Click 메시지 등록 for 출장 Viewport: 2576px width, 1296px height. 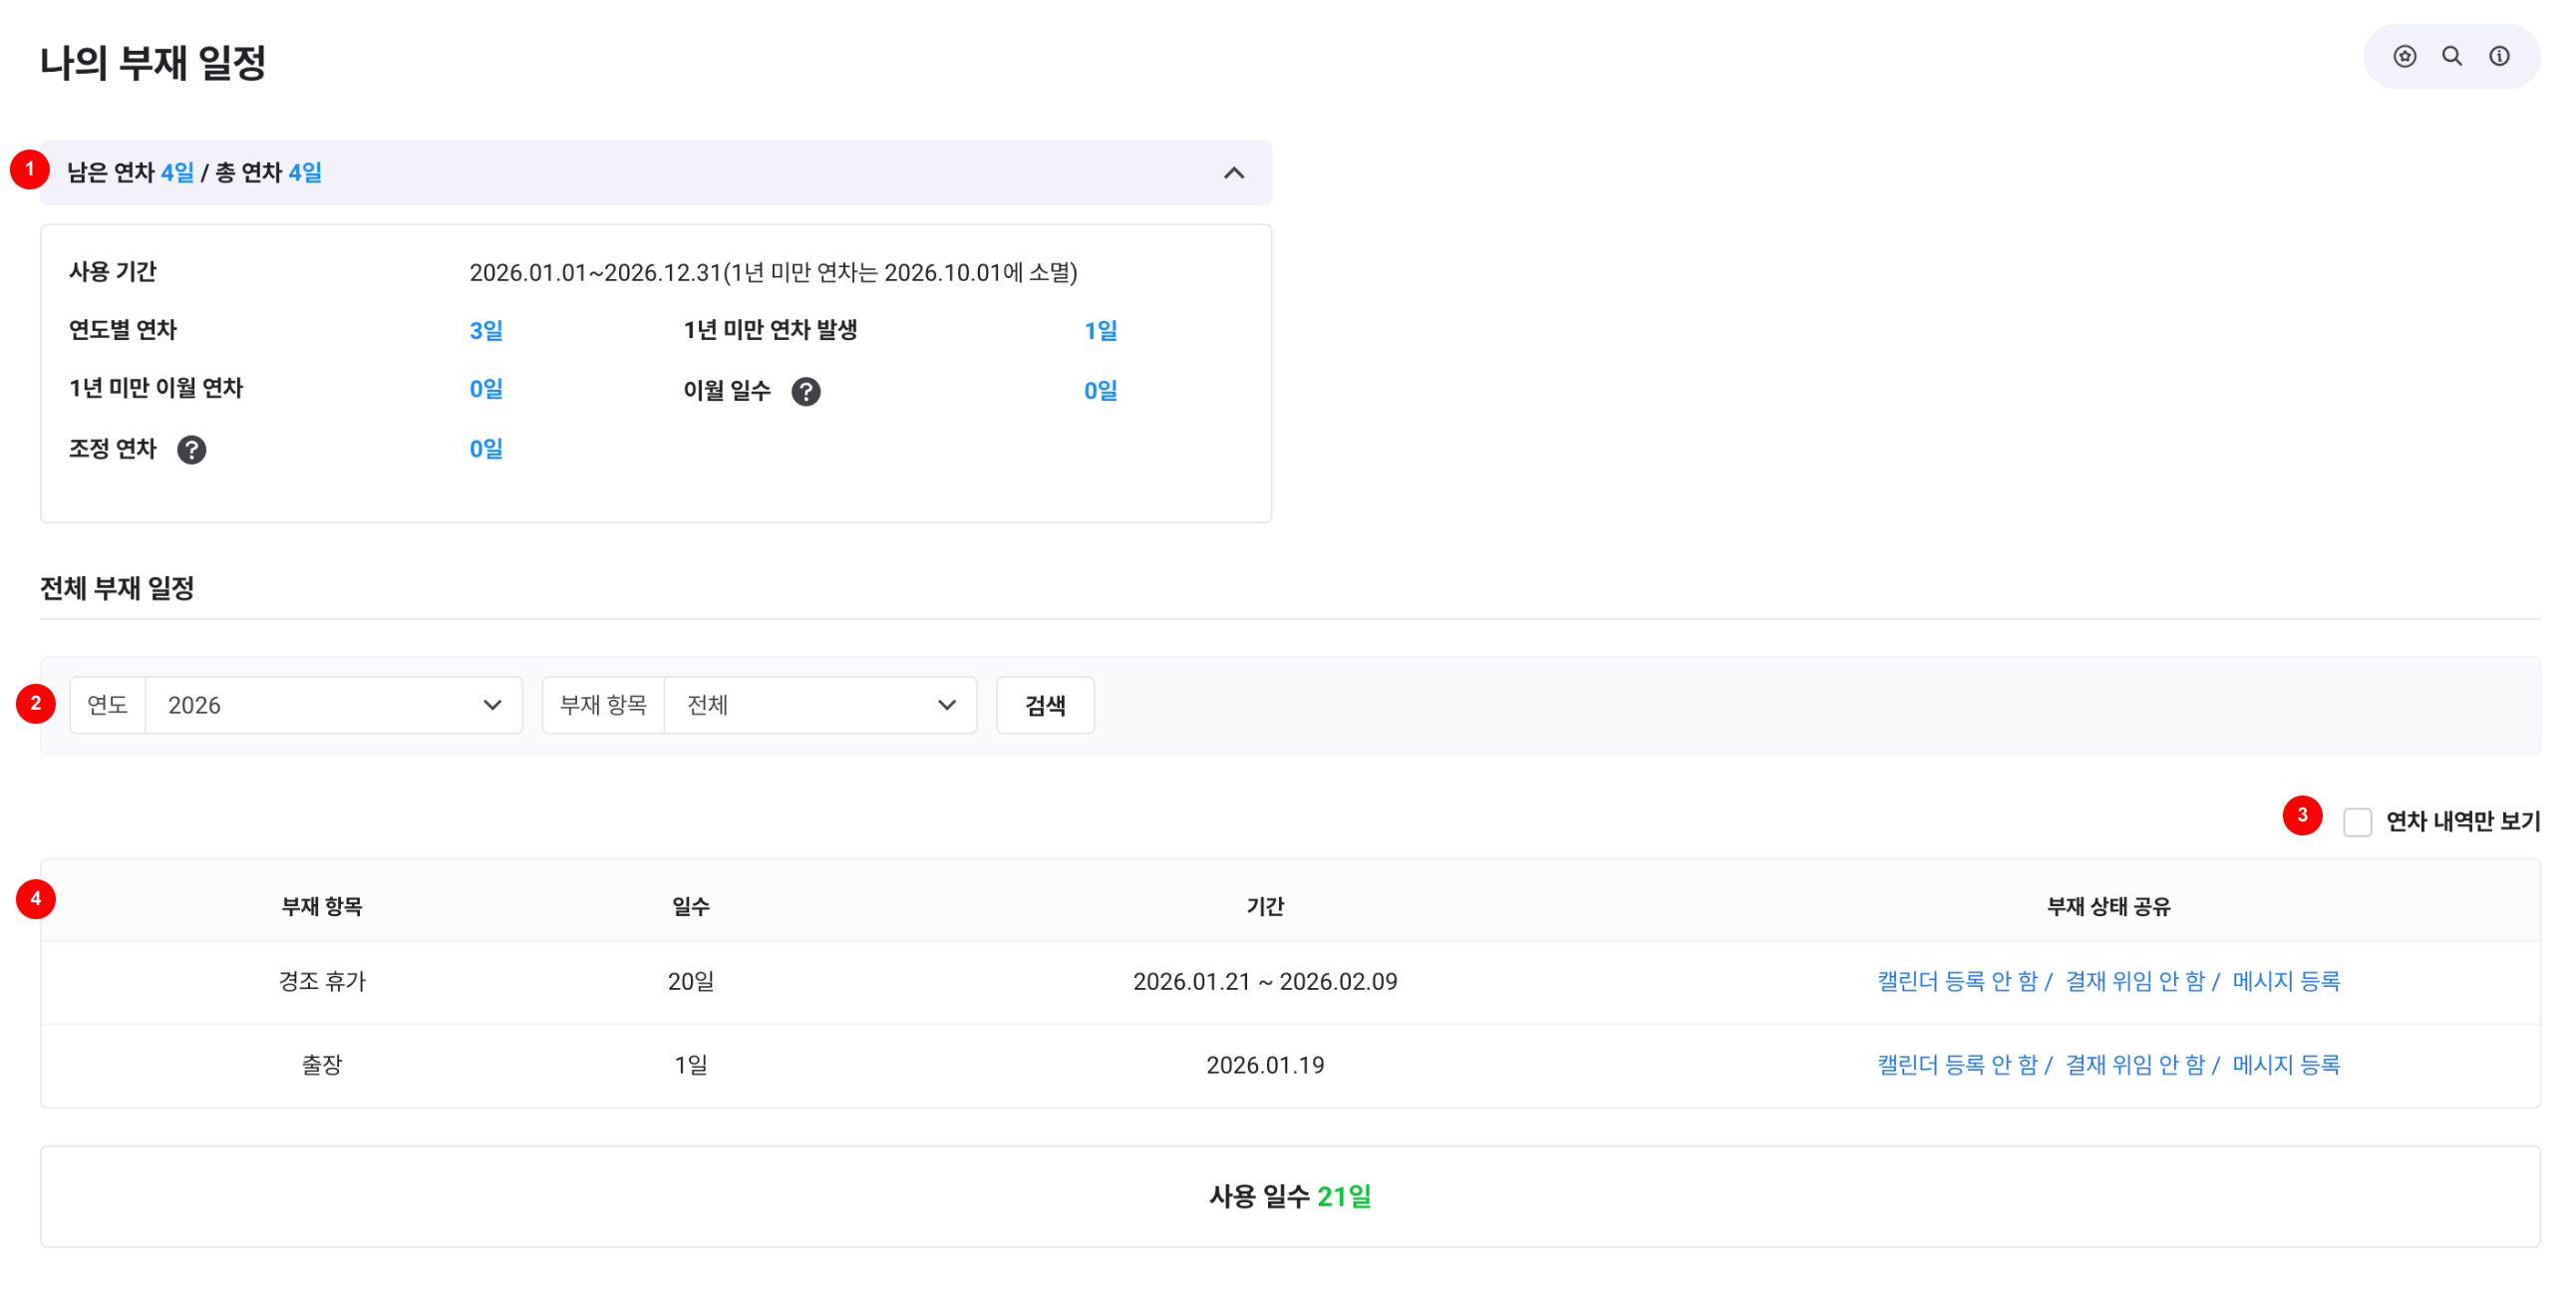point(2286,1065)
